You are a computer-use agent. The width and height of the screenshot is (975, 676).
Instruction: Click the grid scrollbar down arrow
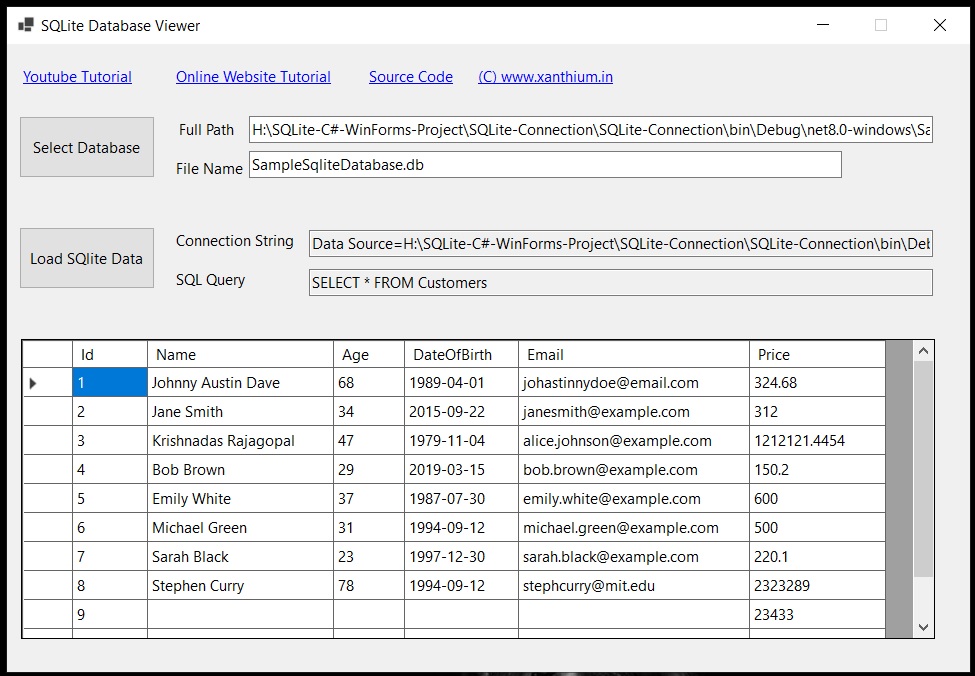(x=923, y=627)
